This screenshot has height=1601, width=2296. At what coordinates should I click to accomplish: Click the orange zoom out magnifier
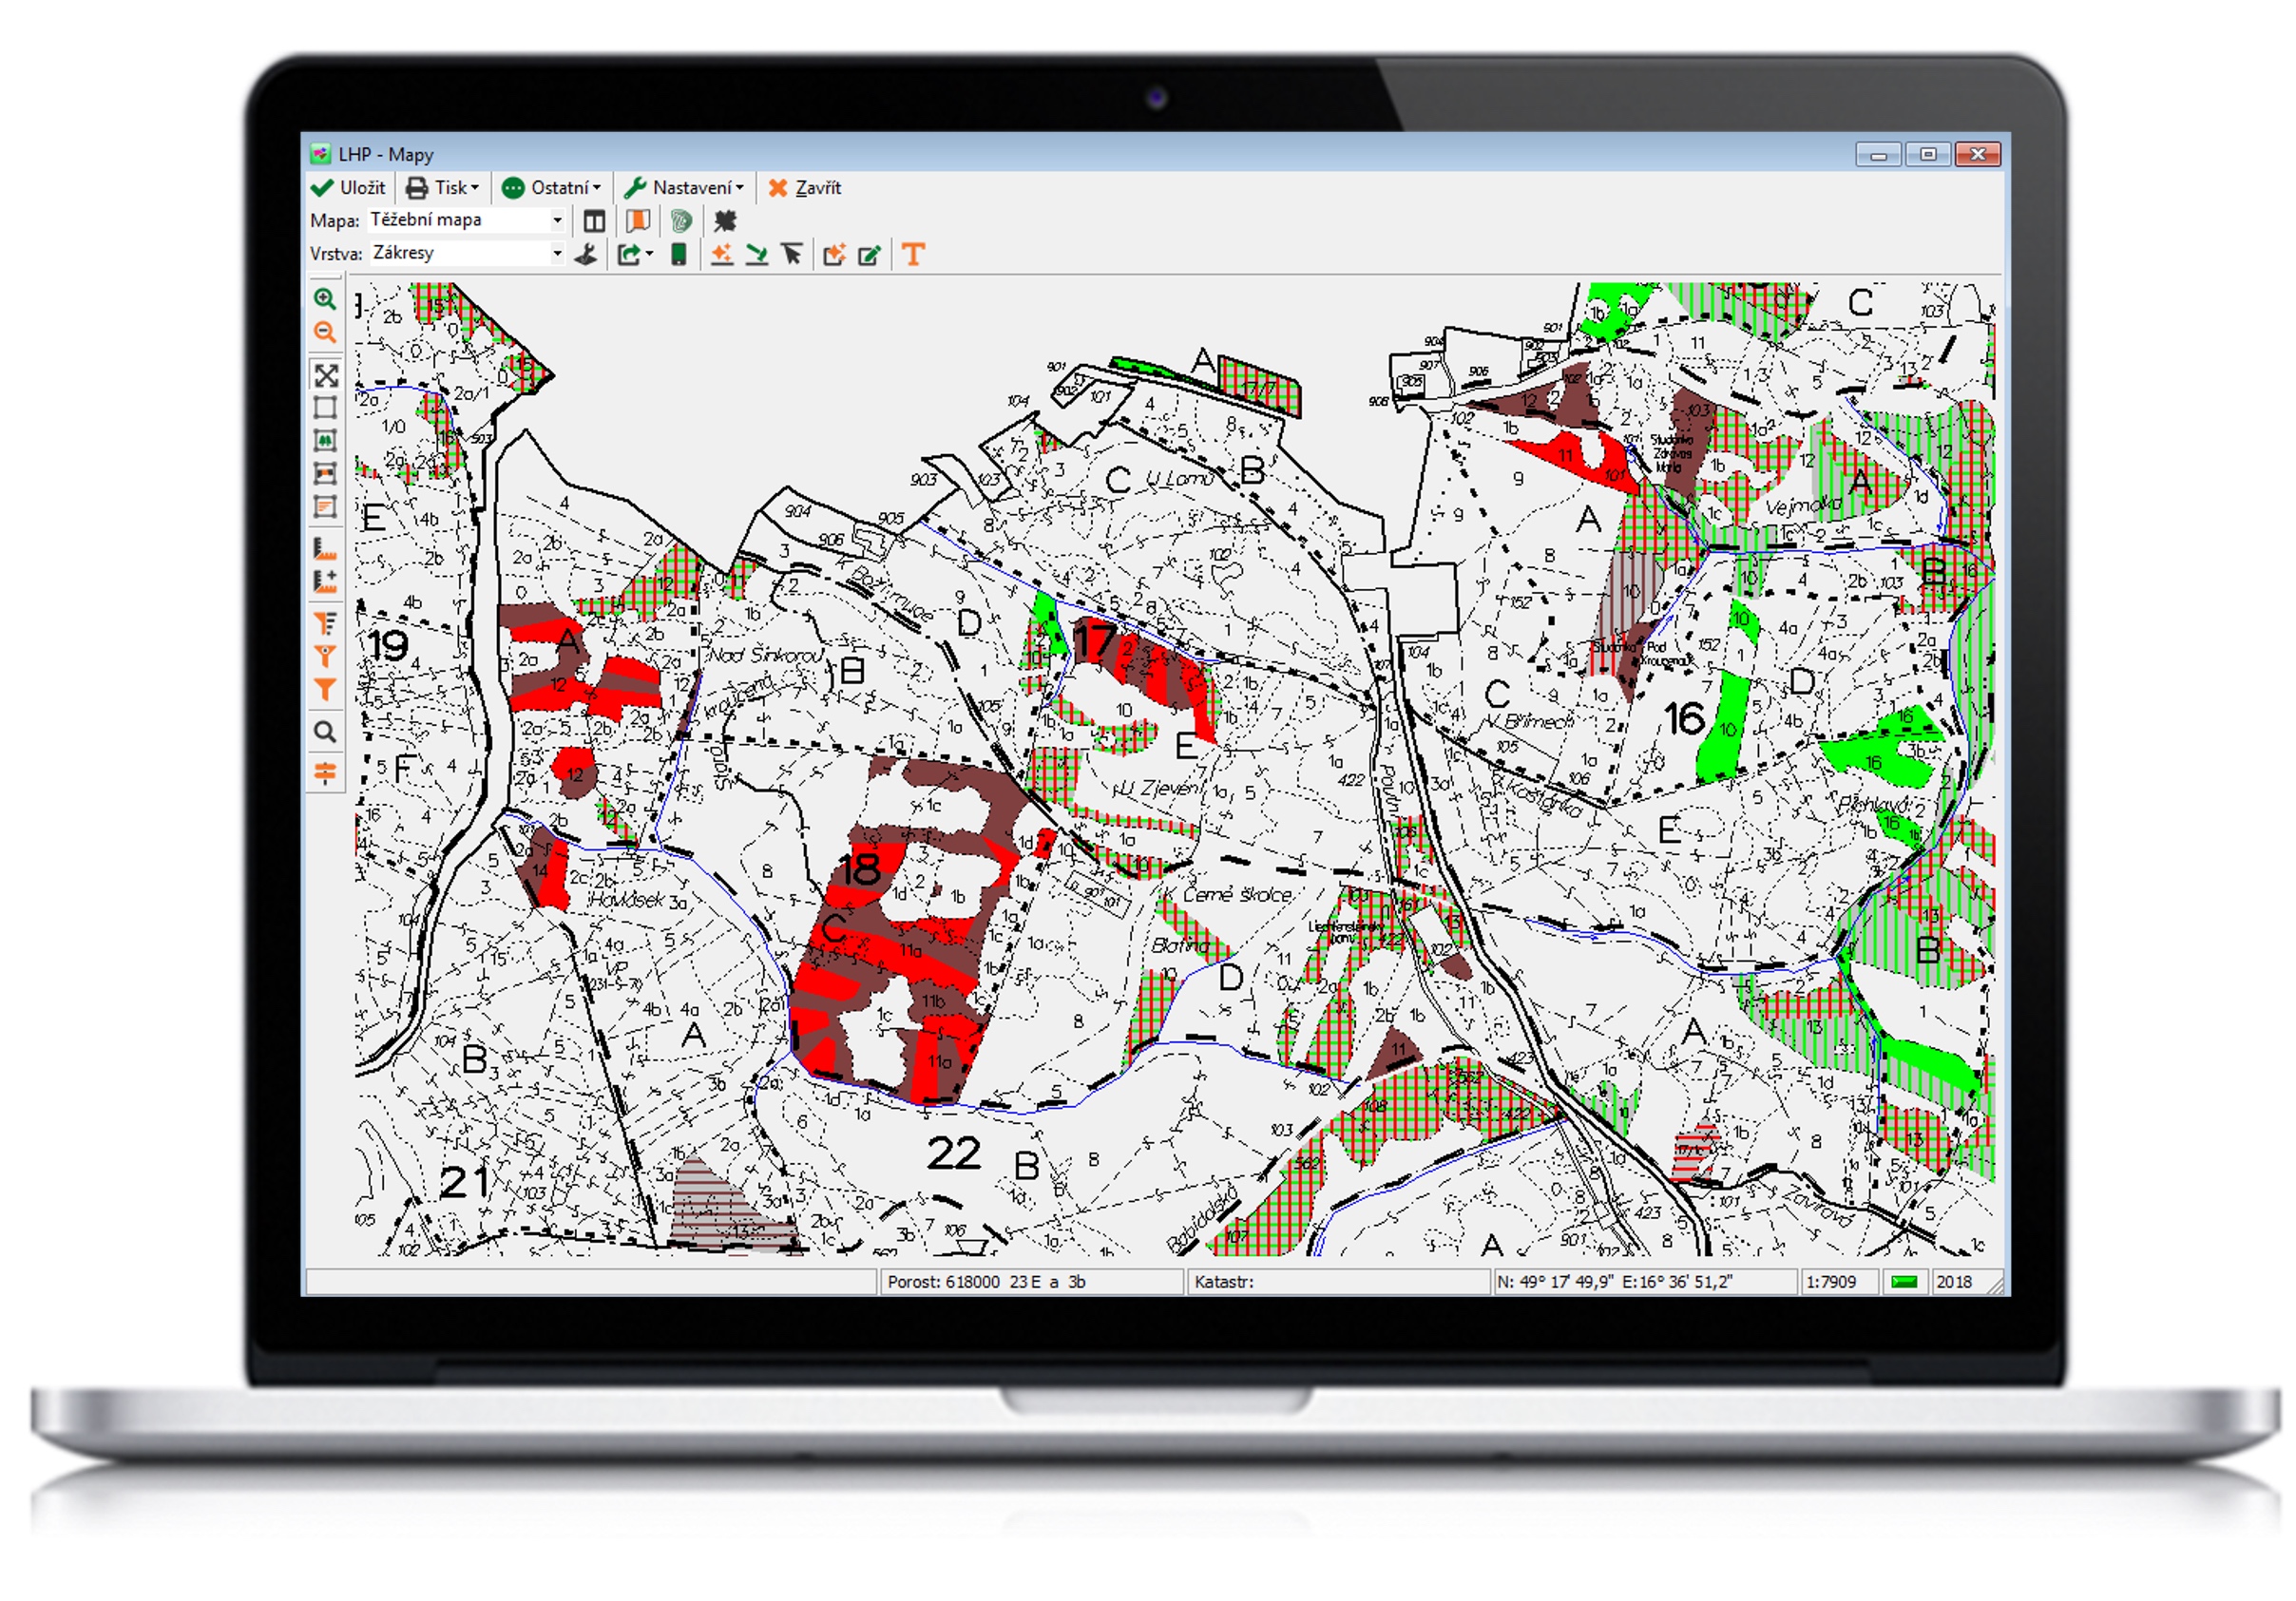[325, 332]
